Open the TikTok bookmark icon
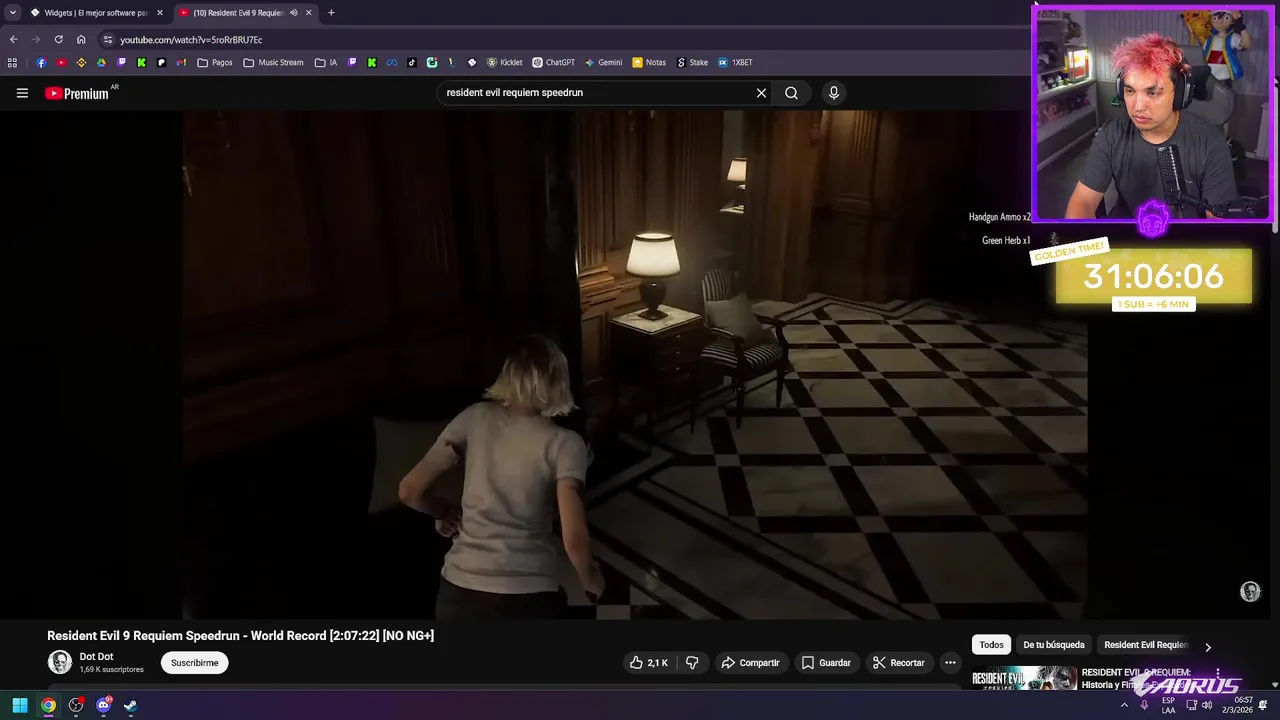1280x720 pixels. (411, 62)
